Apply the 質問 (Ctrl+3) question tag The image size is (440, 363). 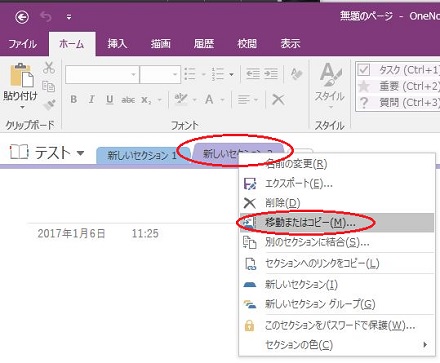click(398, 103)
